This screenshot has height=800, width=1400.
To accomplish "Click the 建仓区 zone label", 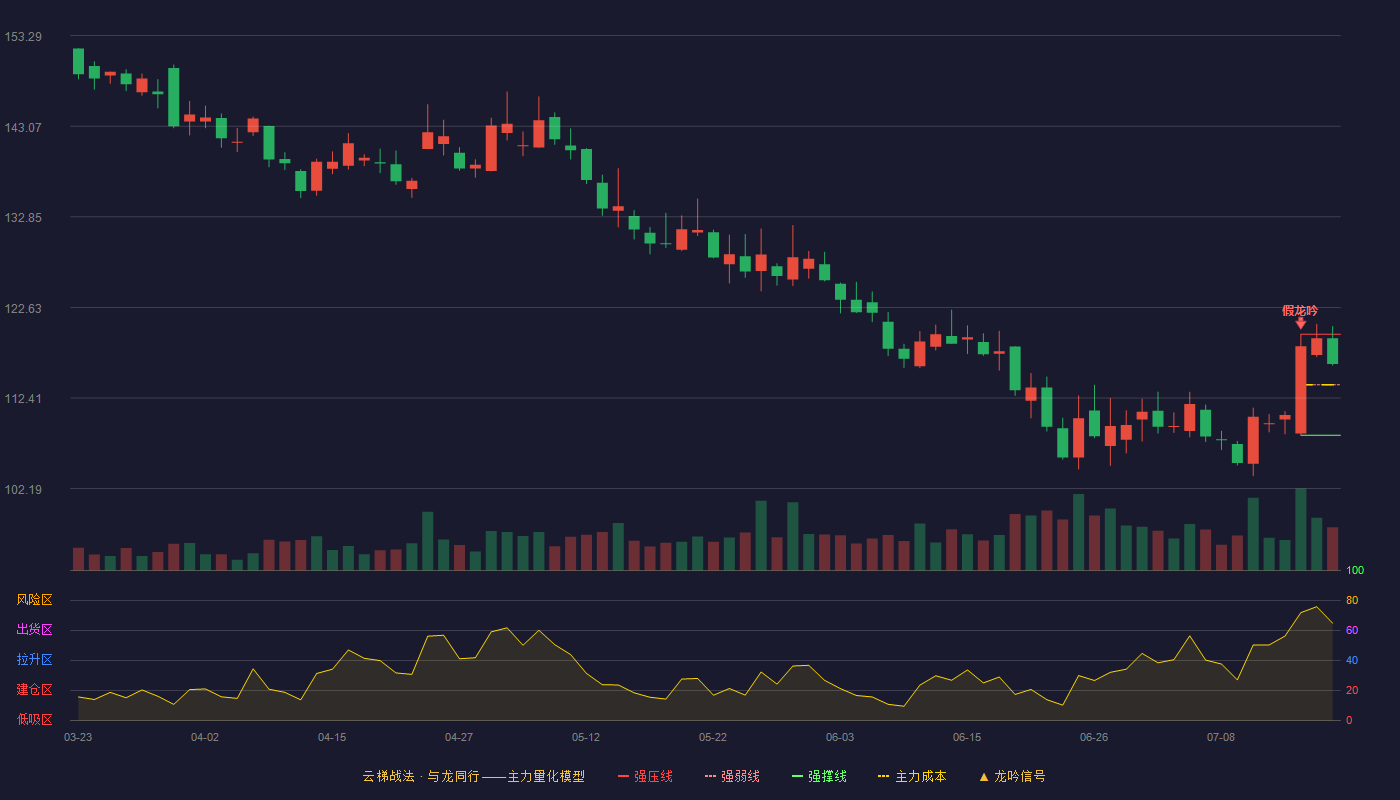I will pos(34,690).
